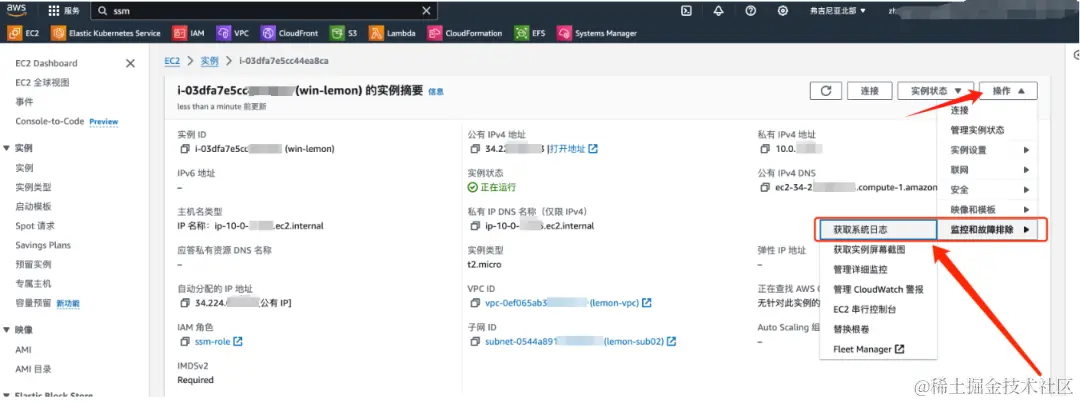
Task: Select 获取实例屏幕截图 menu item
Action: pos(878,249)
